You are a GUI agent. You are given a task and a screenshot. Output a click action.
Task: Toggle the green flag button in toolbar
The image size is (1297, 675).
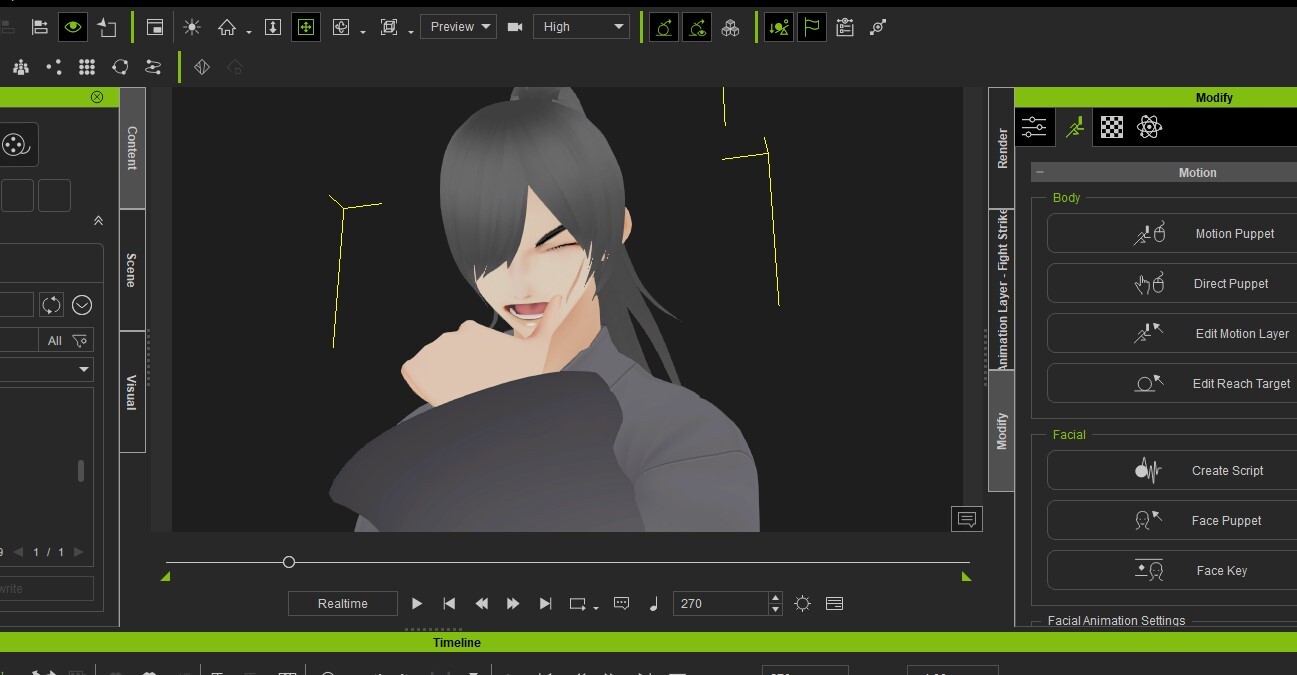[812, 27]
